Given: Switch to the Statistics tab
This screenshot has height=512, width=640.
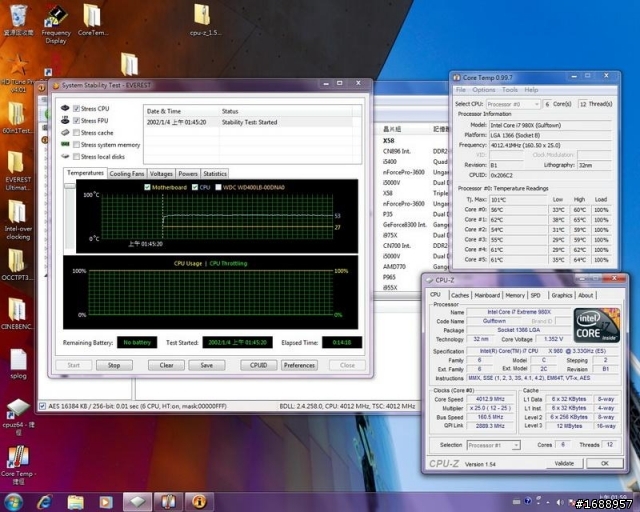Looking at the screenshot, I should coord(215,174).
